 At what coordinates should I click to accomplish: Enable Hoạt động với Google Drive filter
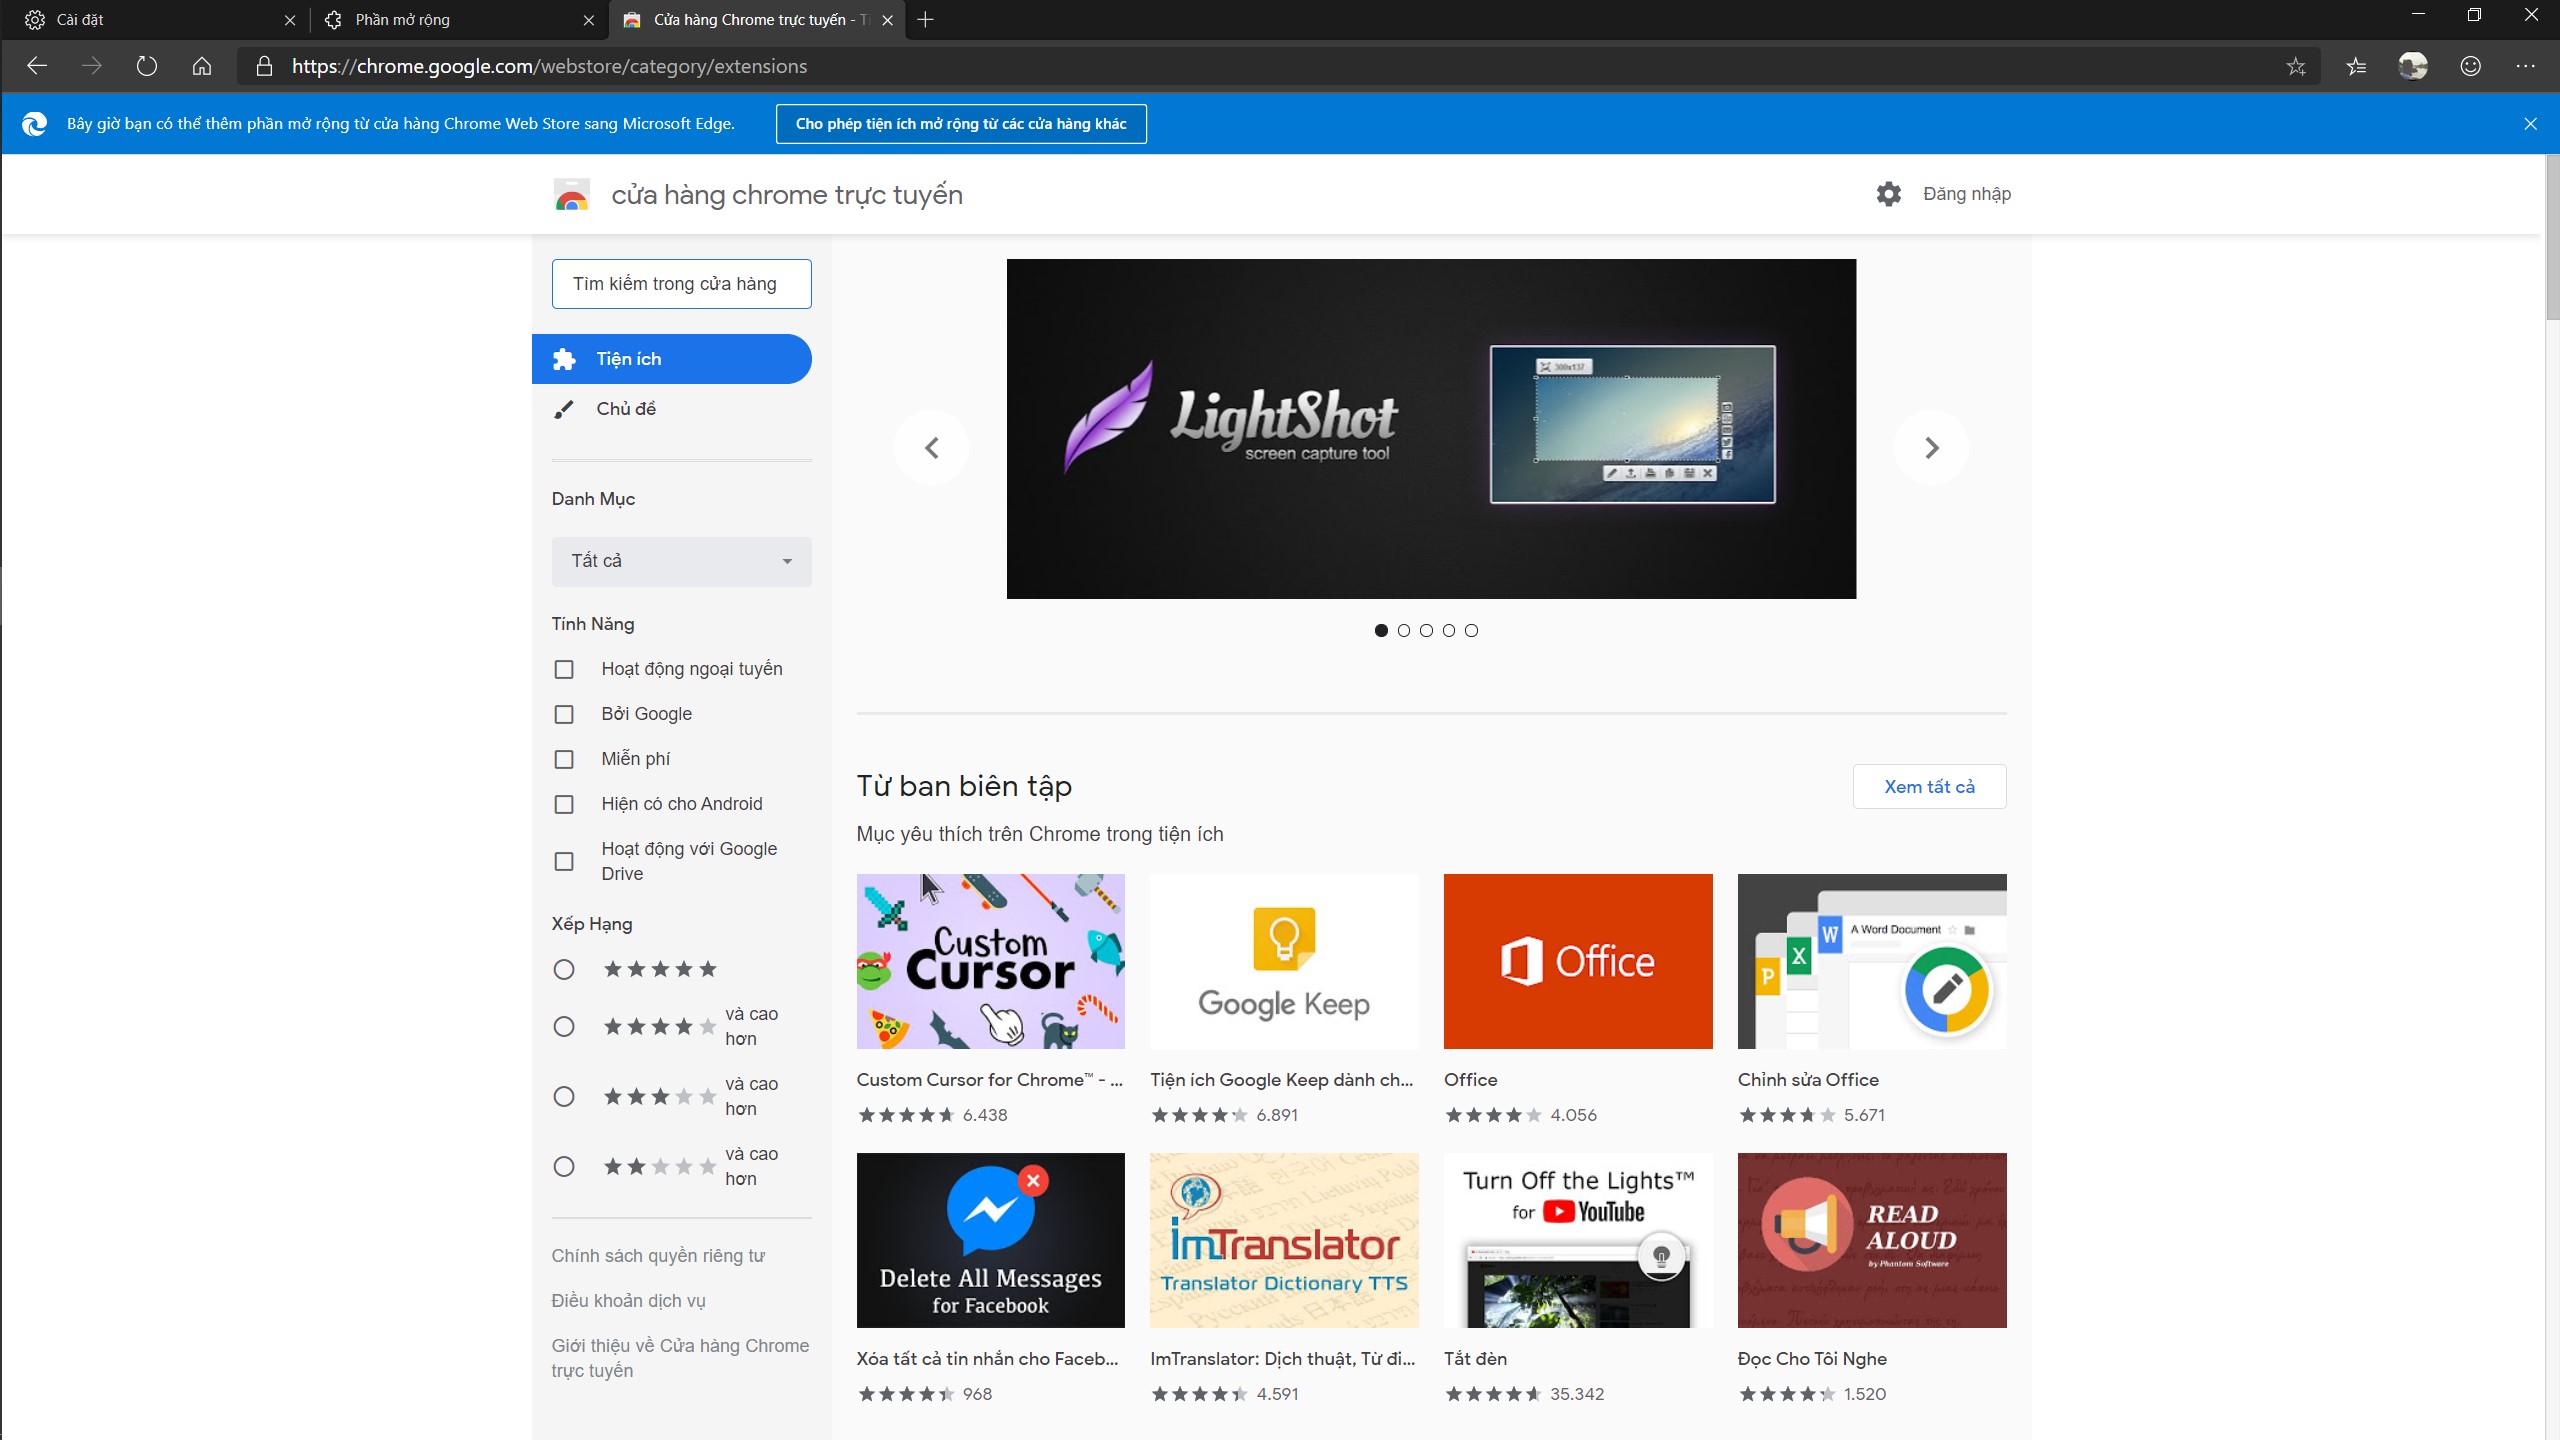(x=564, y=861)
